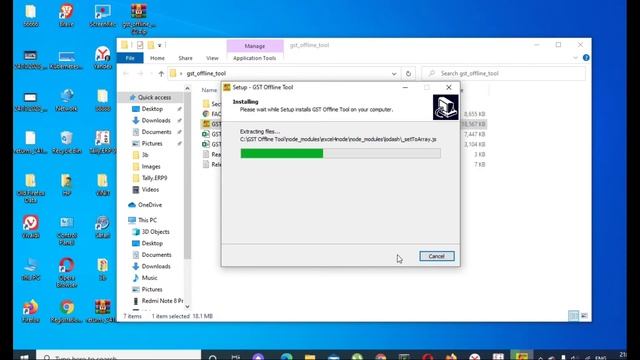Click the gst_offline_tool address path
This screenshot has height=360, width=640.
coord(206,73)
